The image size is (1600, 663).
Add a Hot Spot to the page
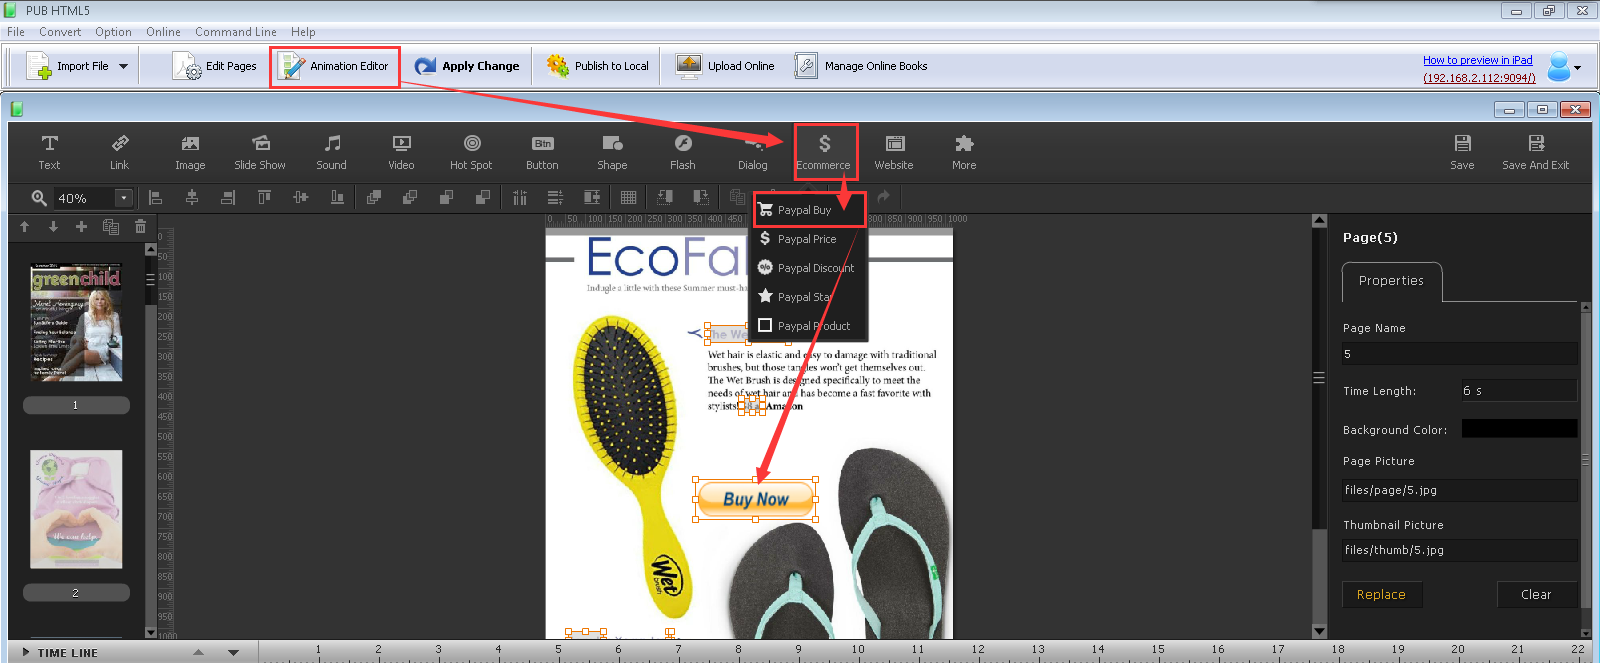click(471, 152)
